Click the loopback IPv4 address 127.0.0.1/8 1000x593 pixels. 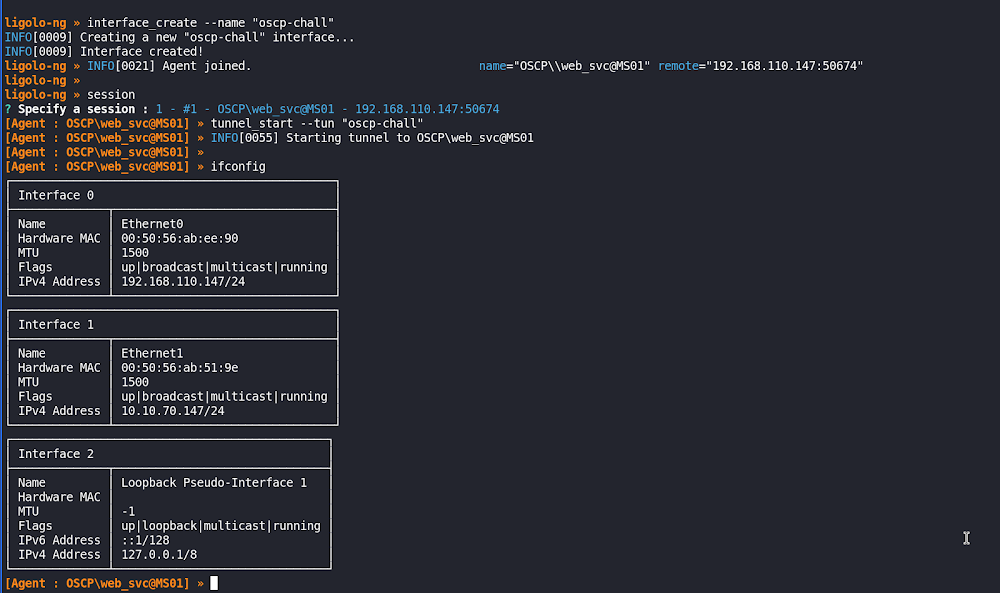click(x=159, y=554)
